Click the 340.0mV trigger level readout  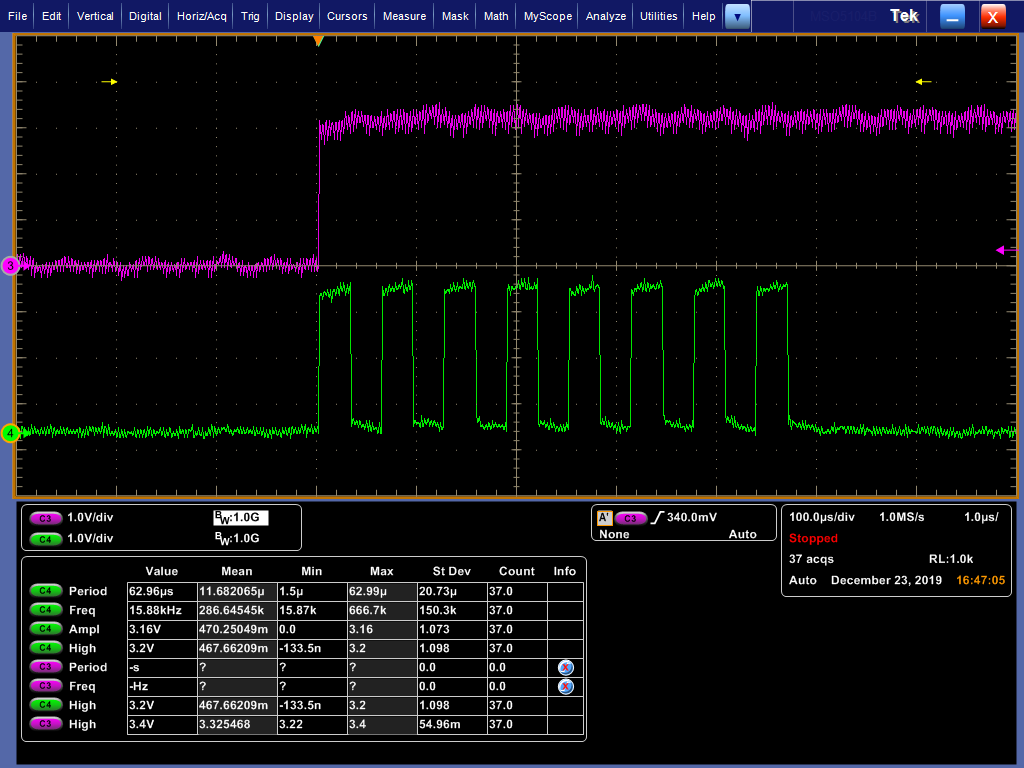pyautogui.click(x=691, y=517)
